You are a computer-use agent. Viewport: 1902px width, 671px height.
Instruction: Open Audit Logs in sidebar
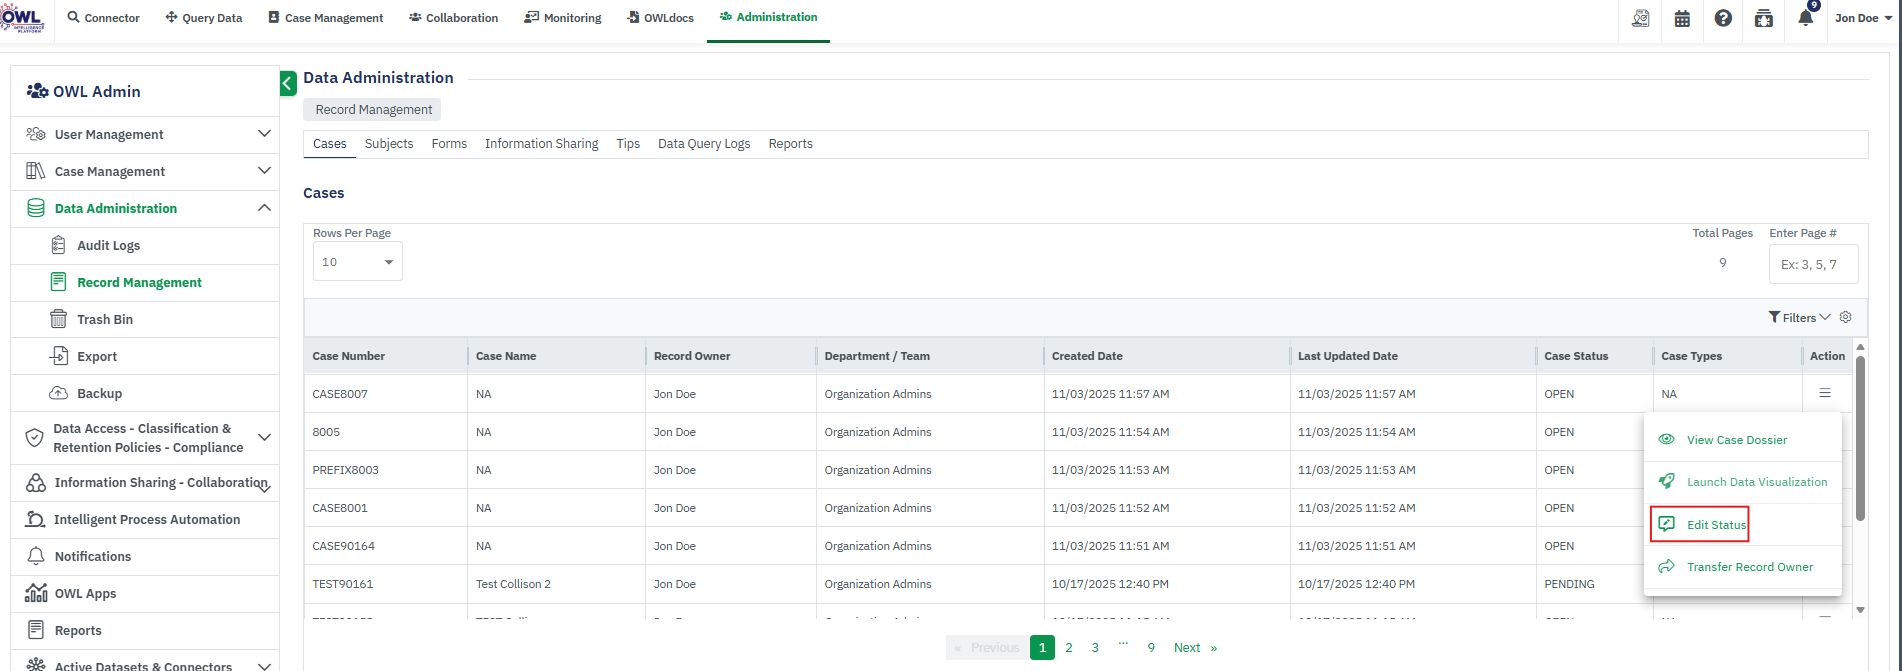(108, 245)
